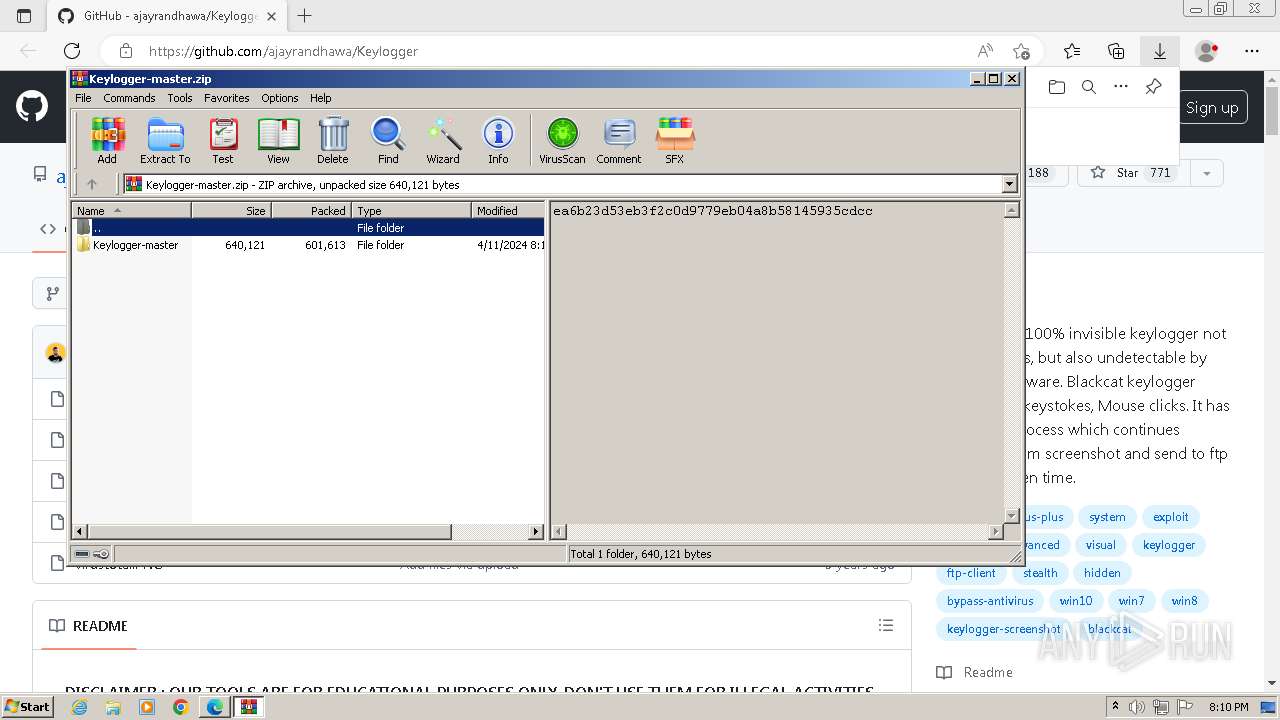Expand the archive path dropdown
The image size is (1280, 720).
(x=1009, y=184)
